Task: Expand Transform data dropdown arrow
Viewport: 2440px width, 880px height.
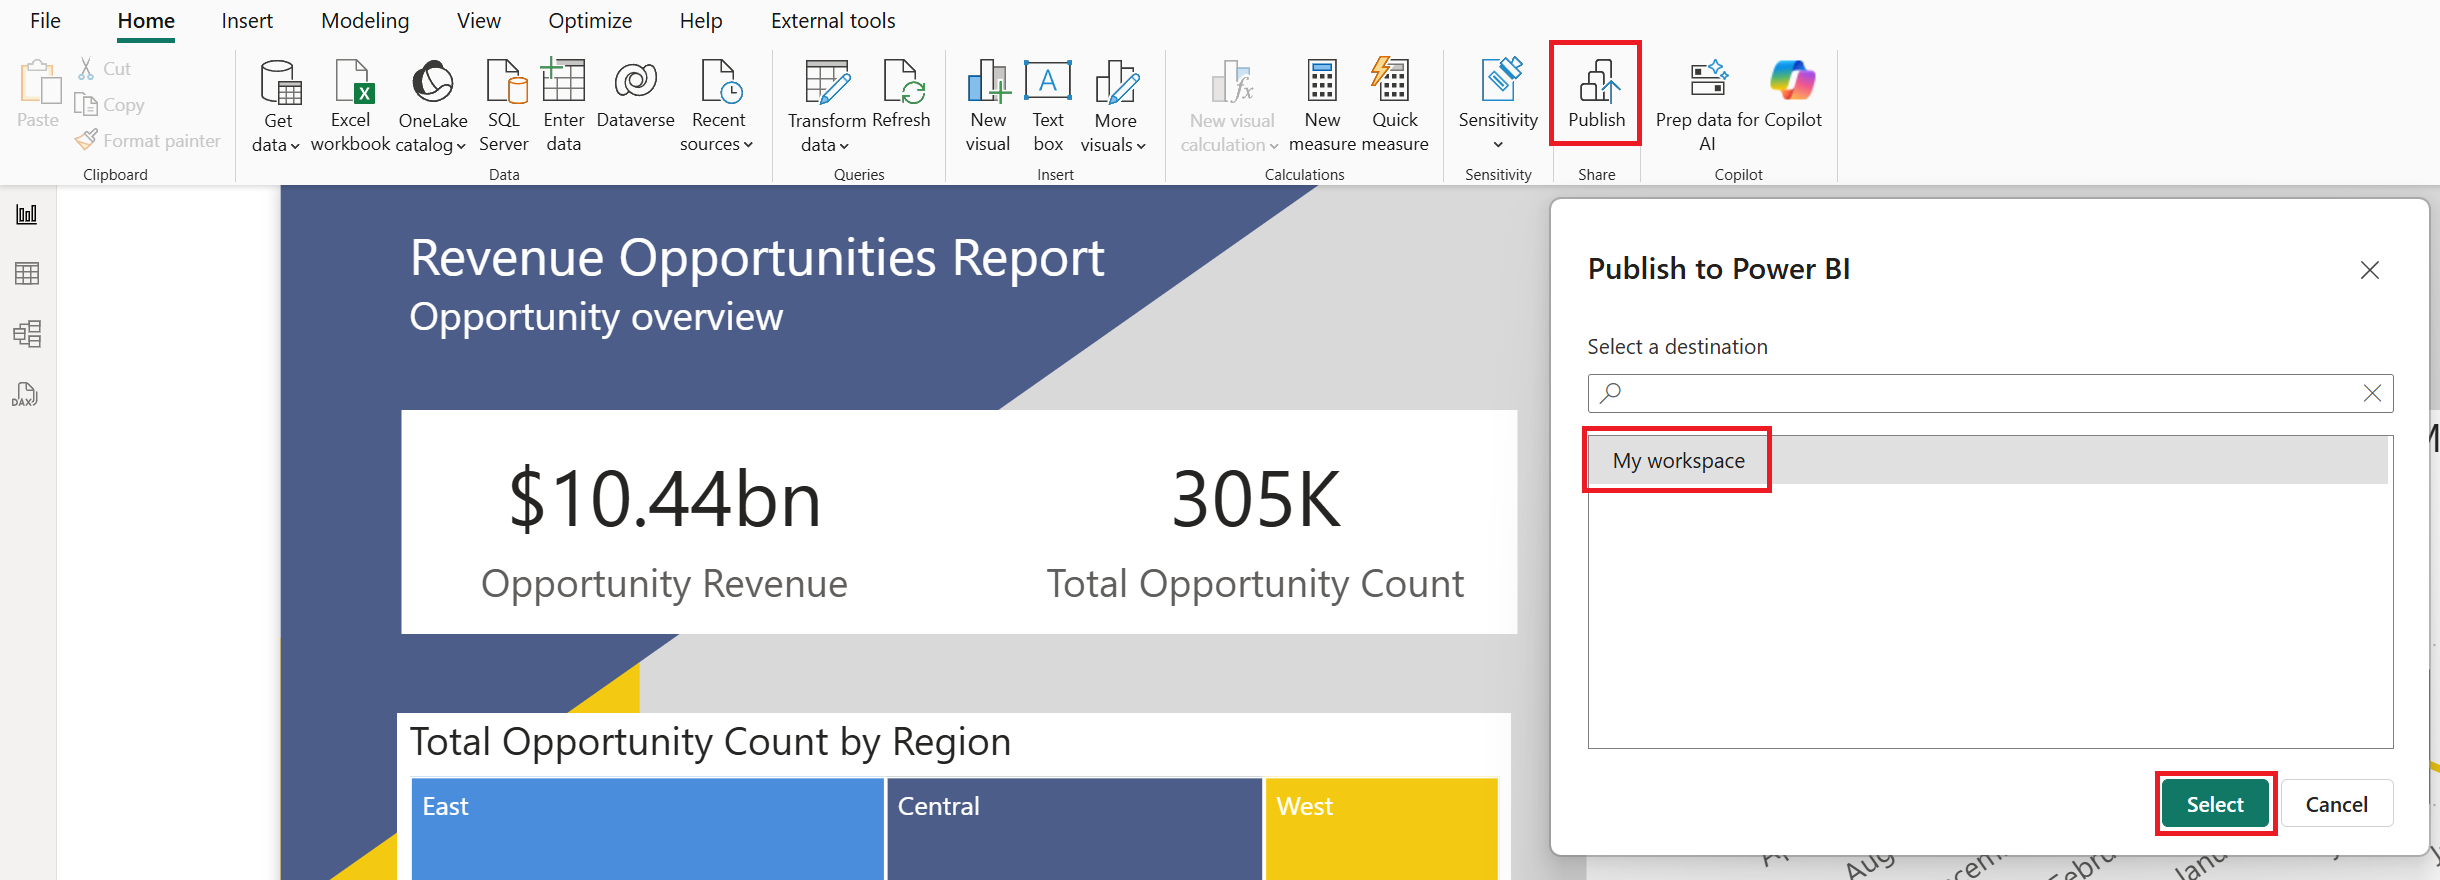Action: [x=844, y=146]
